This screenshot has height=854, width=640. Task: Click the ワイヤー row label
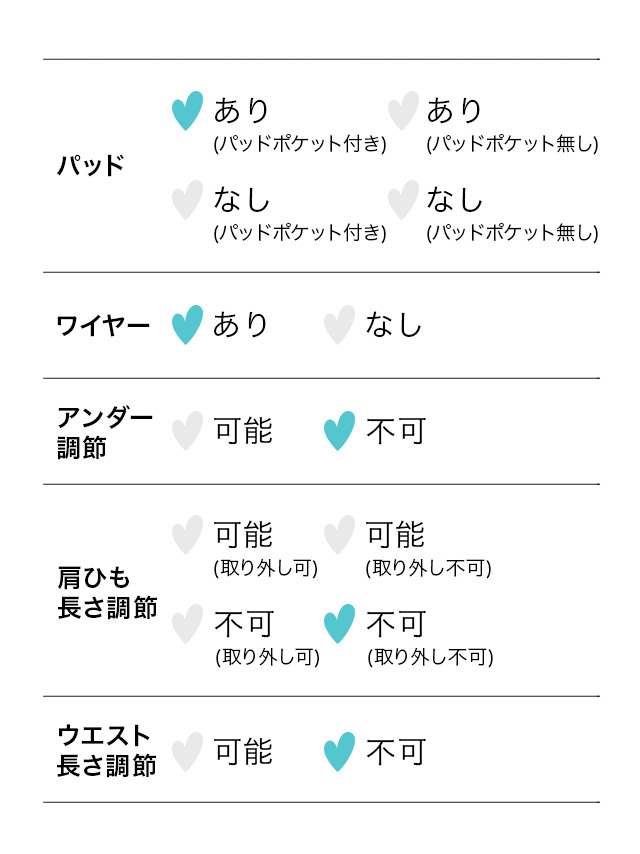pyautogui.click(x=103, y=326)
